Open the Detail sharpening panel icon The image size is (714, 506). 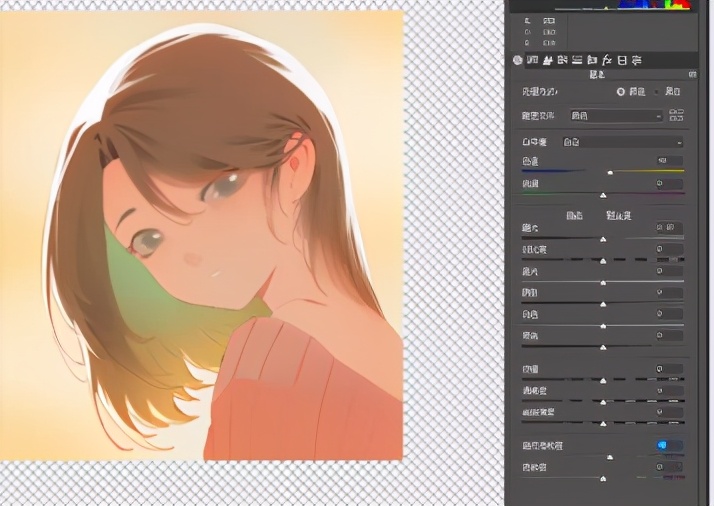click(x=547, y=60)
